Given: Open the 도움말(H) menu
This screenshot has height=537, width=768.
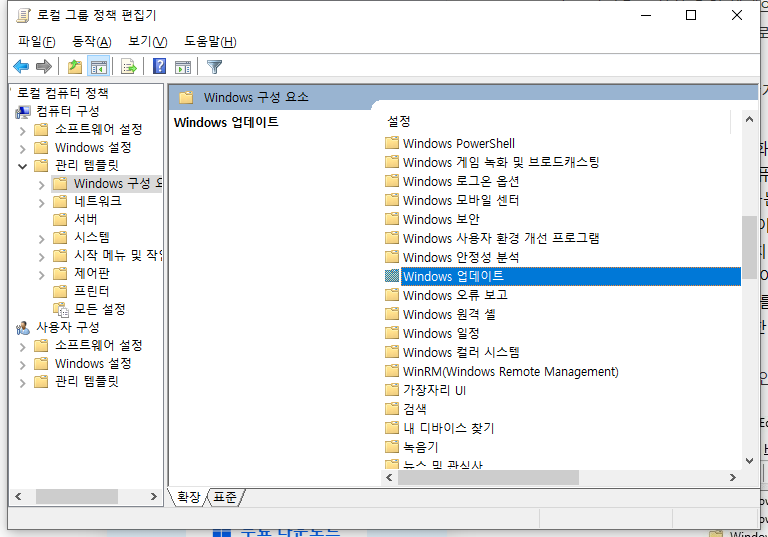Looking at the screenshot, I should (x=210, y=42).
